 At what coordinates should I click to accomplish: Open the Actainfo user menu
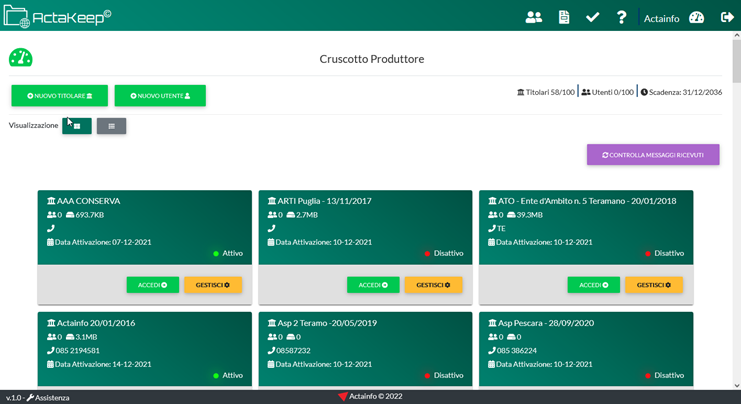click(661, 18)
